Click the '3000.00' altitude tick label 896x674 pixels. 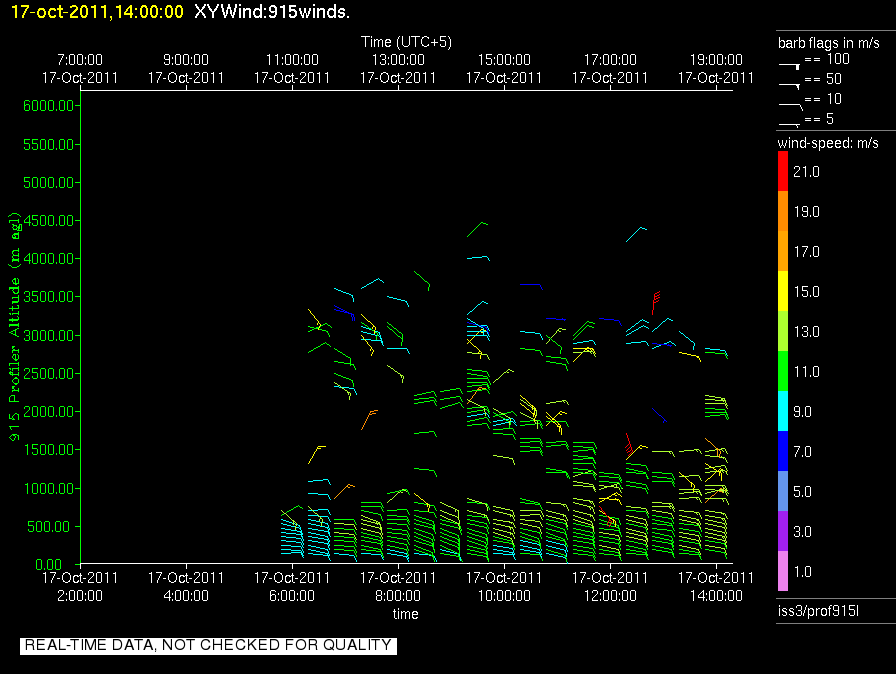click(x=49, y=335)
